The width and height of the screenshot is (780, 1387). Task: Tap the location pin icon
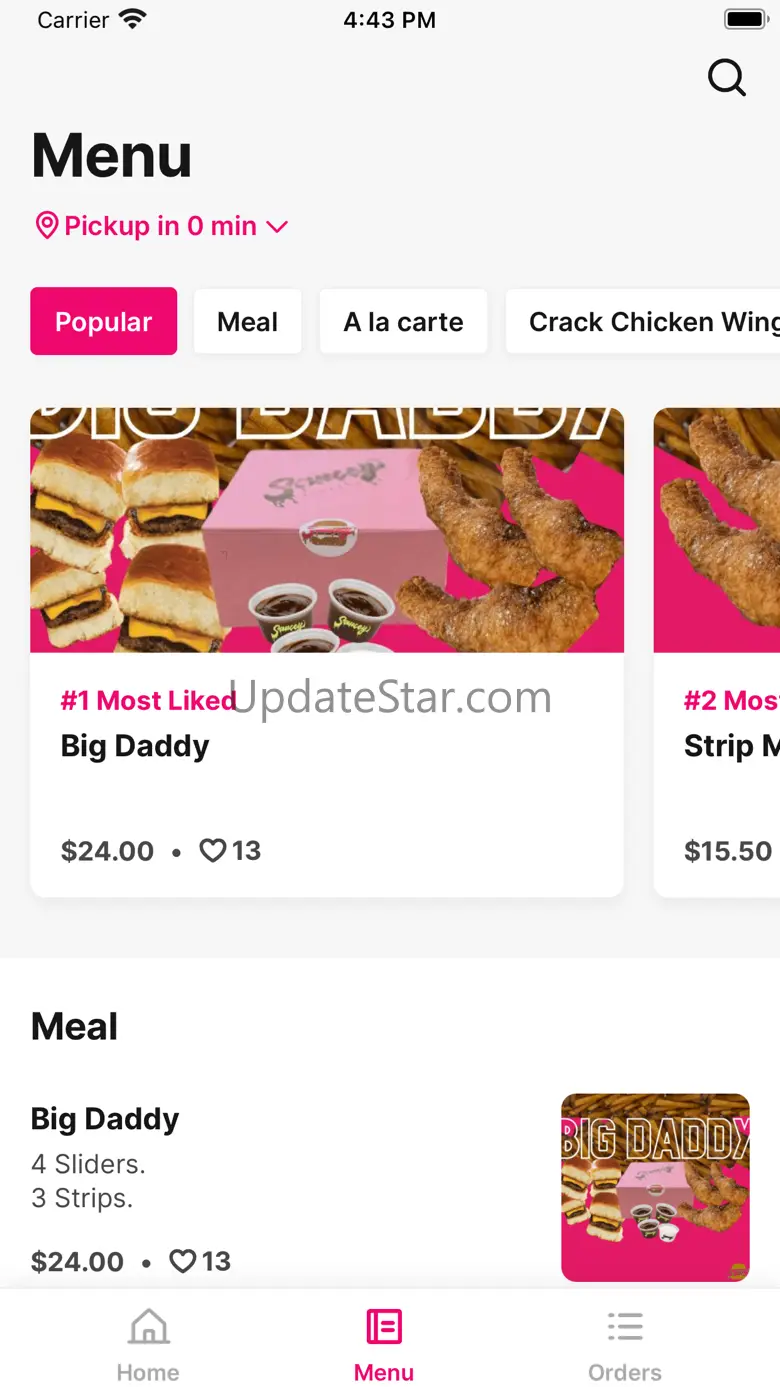[46, 226]
